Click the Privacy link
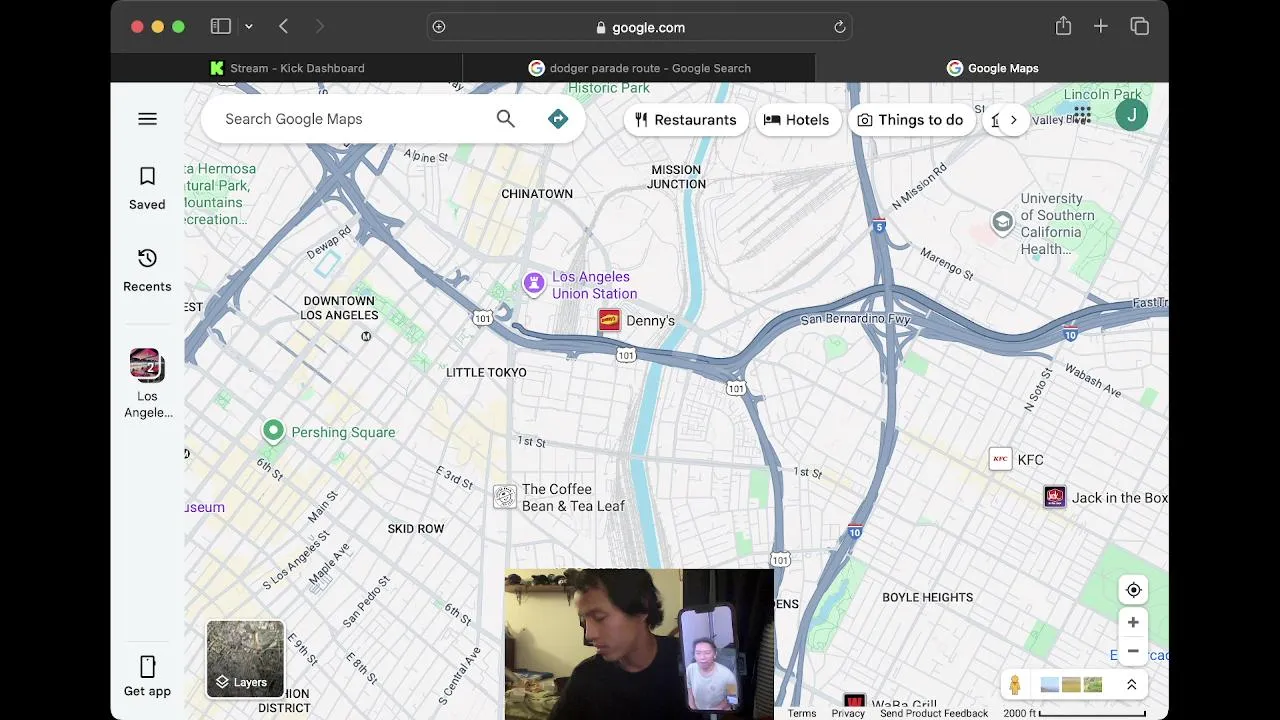This screenshot has width=1280, height=720. (848, 713)
